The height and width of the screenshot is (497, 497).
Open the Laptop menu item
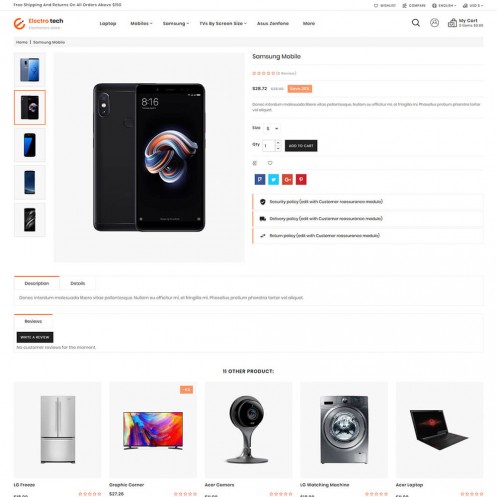108,23
